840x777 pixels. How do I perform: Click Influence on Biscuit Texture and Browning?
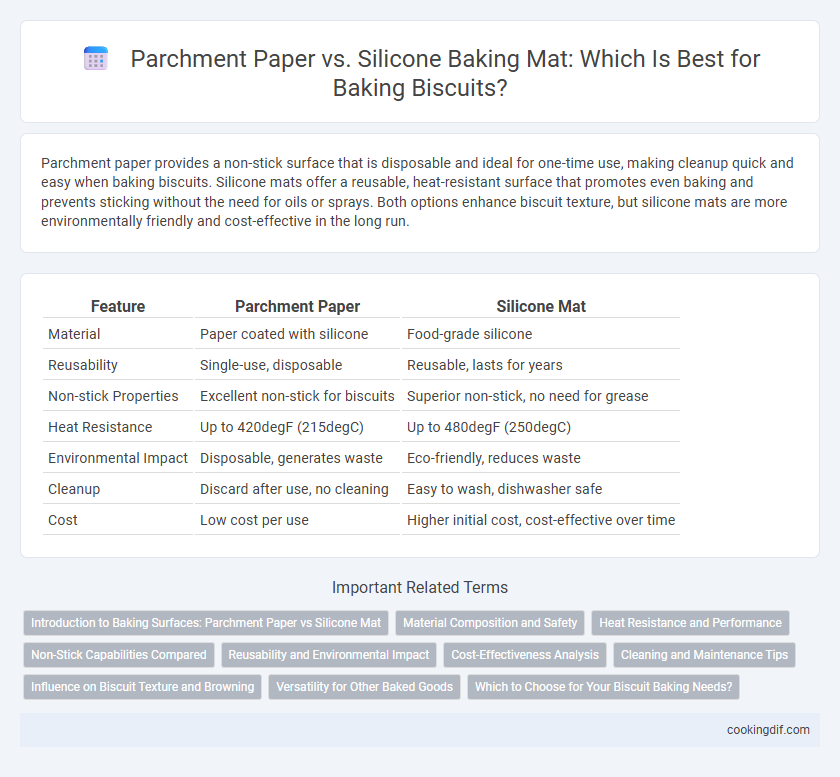pyautogui.click(x=142, y=687)
